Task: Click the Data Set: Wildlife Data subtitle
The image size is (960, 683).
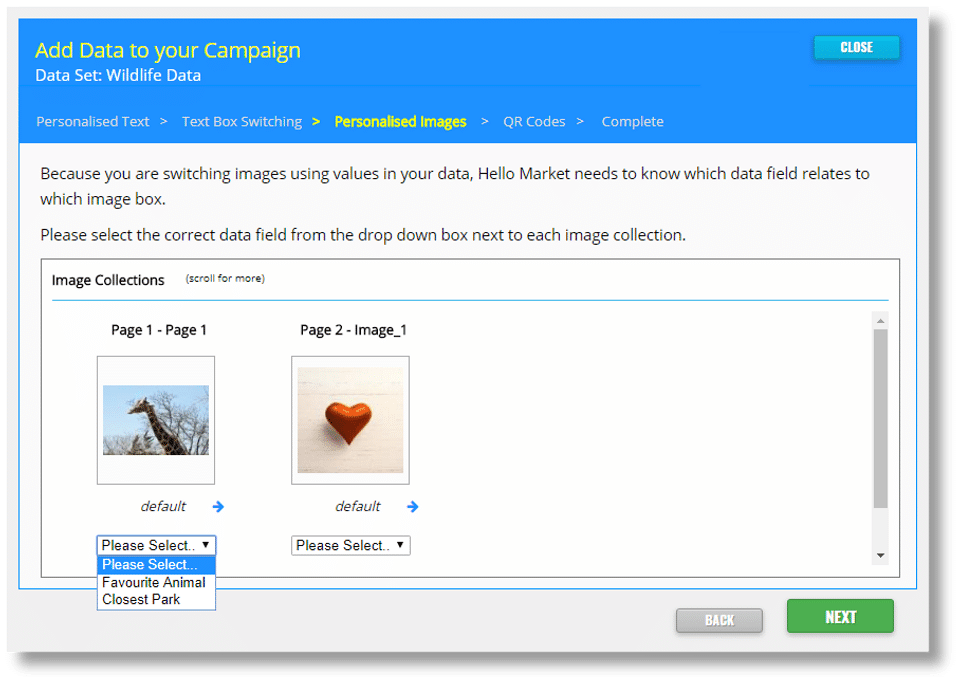Action: coord(118,75)
